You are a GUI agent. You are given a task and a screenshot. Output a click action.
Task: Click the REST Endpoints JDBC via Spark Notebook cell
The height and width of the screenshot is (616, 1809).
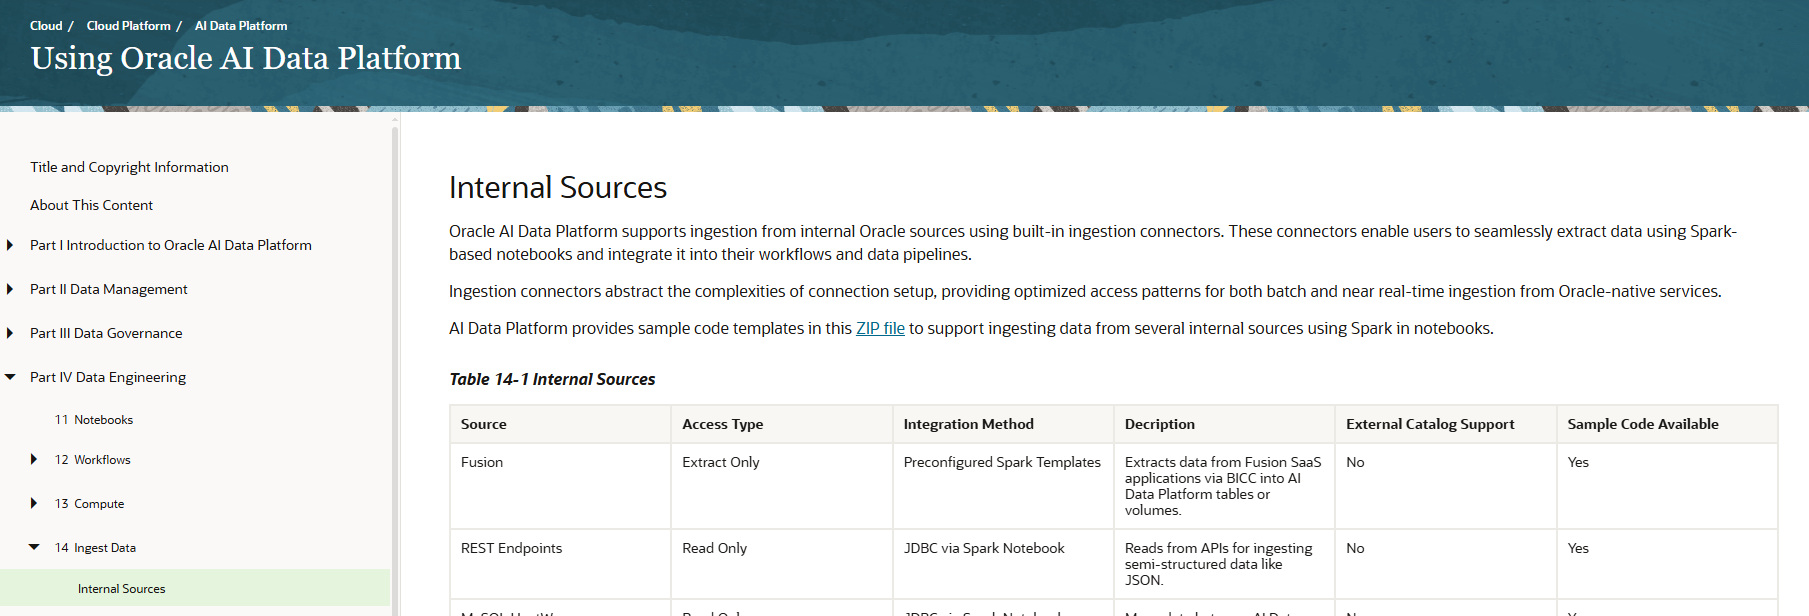tap(1003, 564)
